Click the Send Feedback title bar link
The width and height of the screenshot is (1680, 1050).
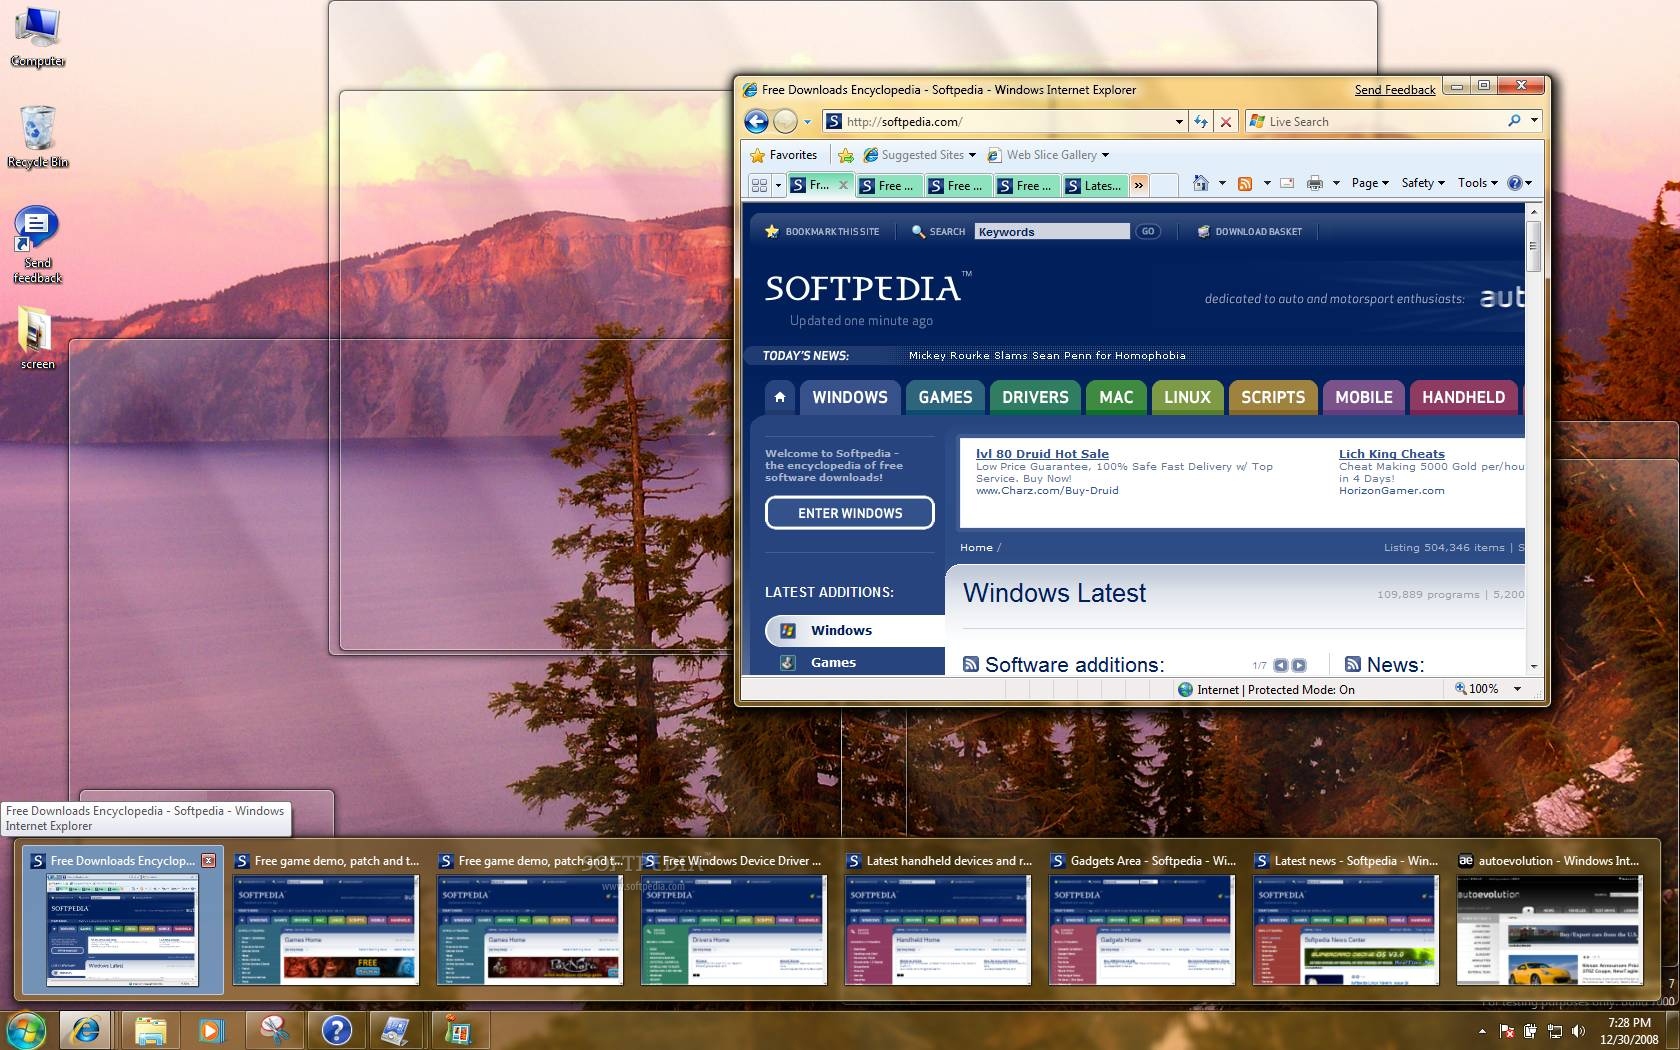[1395, 90]
